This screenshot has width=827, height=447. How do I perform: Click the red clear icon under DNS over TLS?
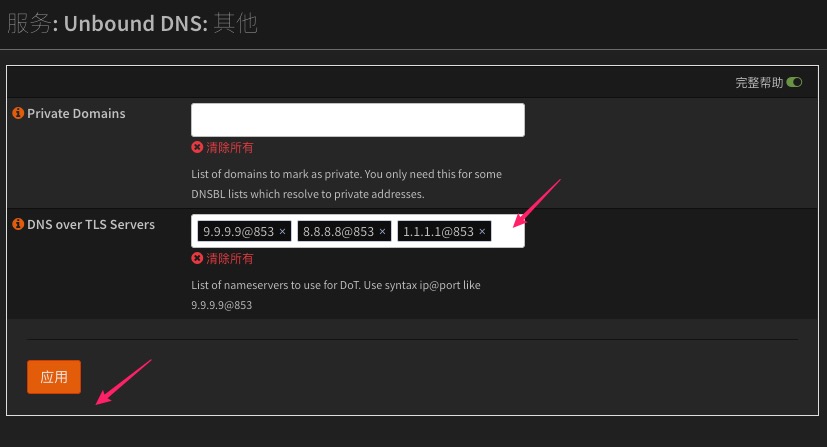pyautogui.click(x=197, y=259)
